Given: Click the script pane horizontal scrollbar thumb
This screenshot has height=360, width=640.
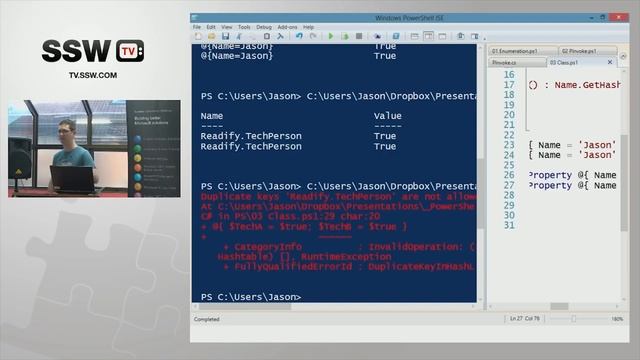Looking at the screenshot, I should [x=559, y=307].
